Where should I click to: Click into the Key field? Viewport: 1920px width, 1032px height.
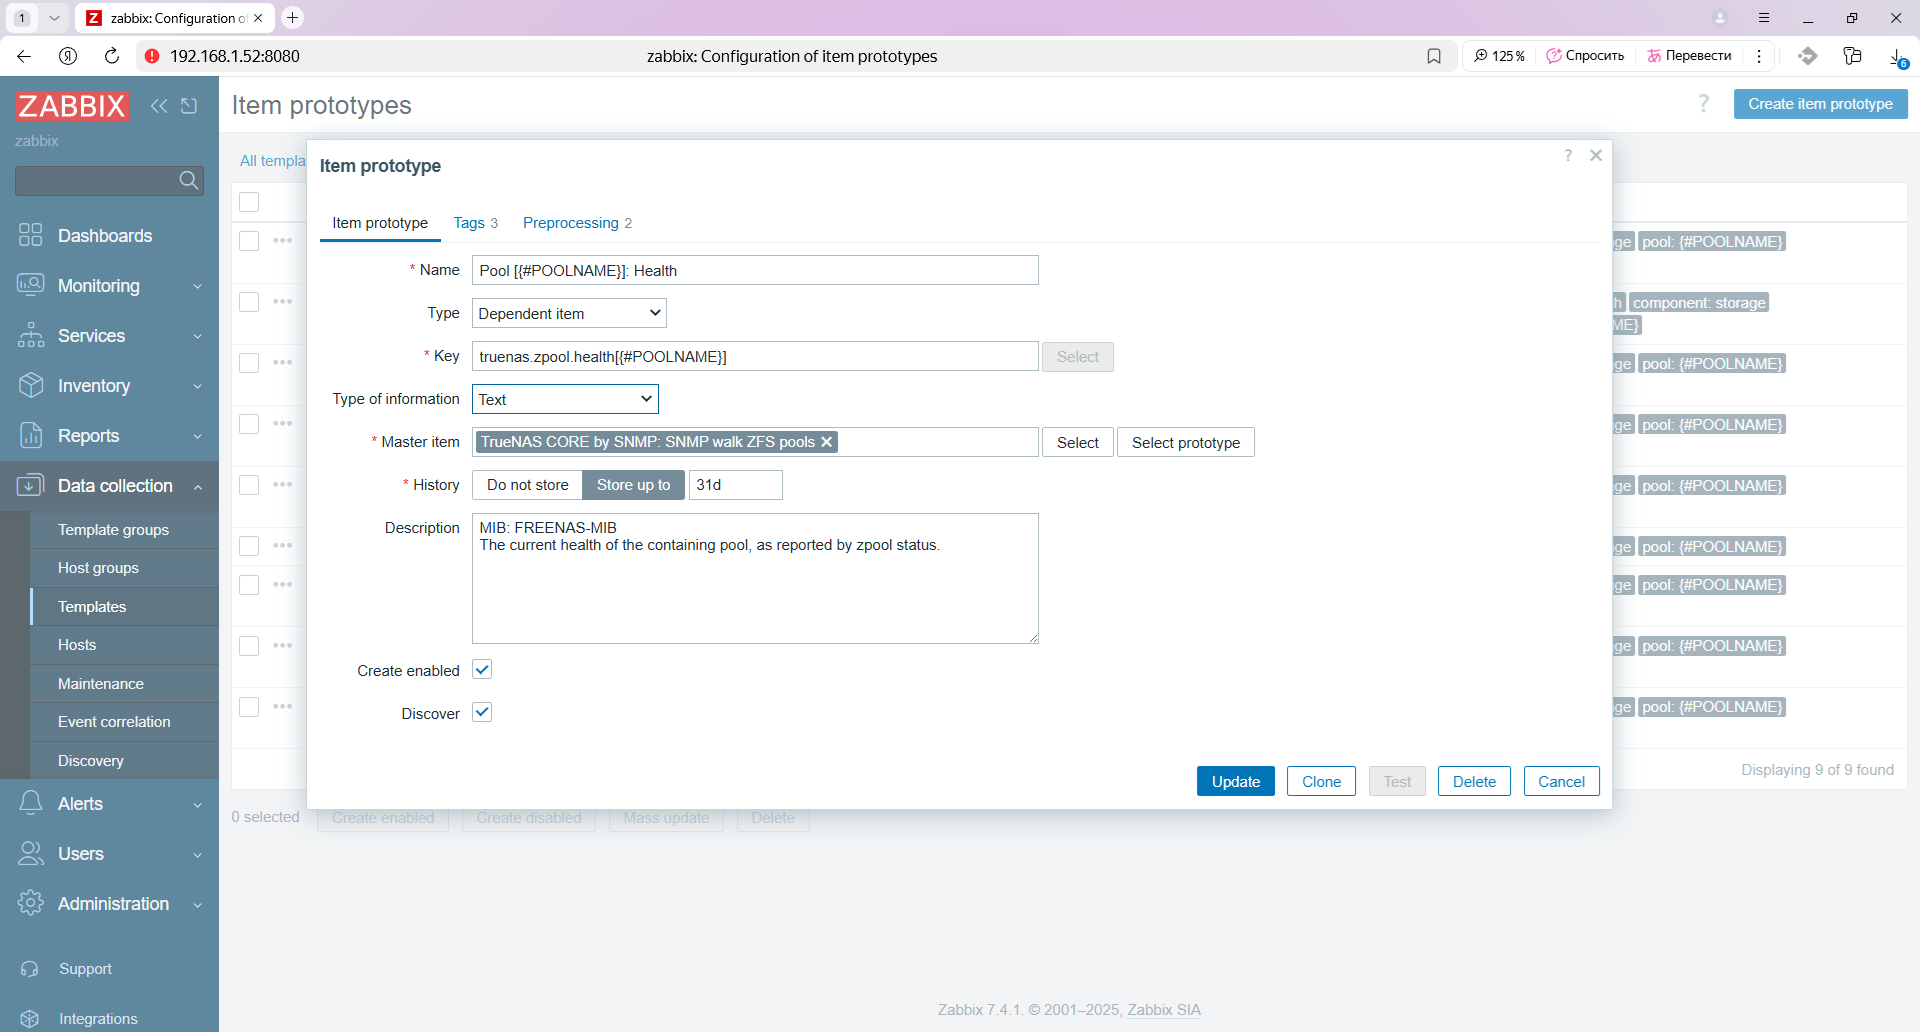(755, 356)
